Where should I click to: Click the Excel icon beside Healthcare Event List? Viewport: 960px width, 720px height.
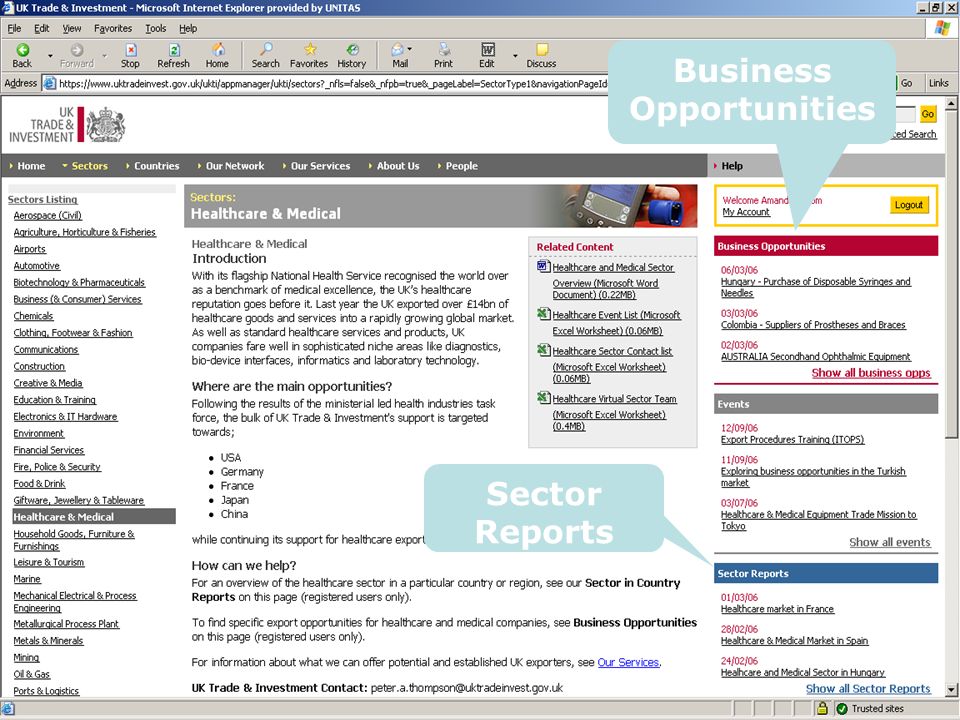point(543,313)
